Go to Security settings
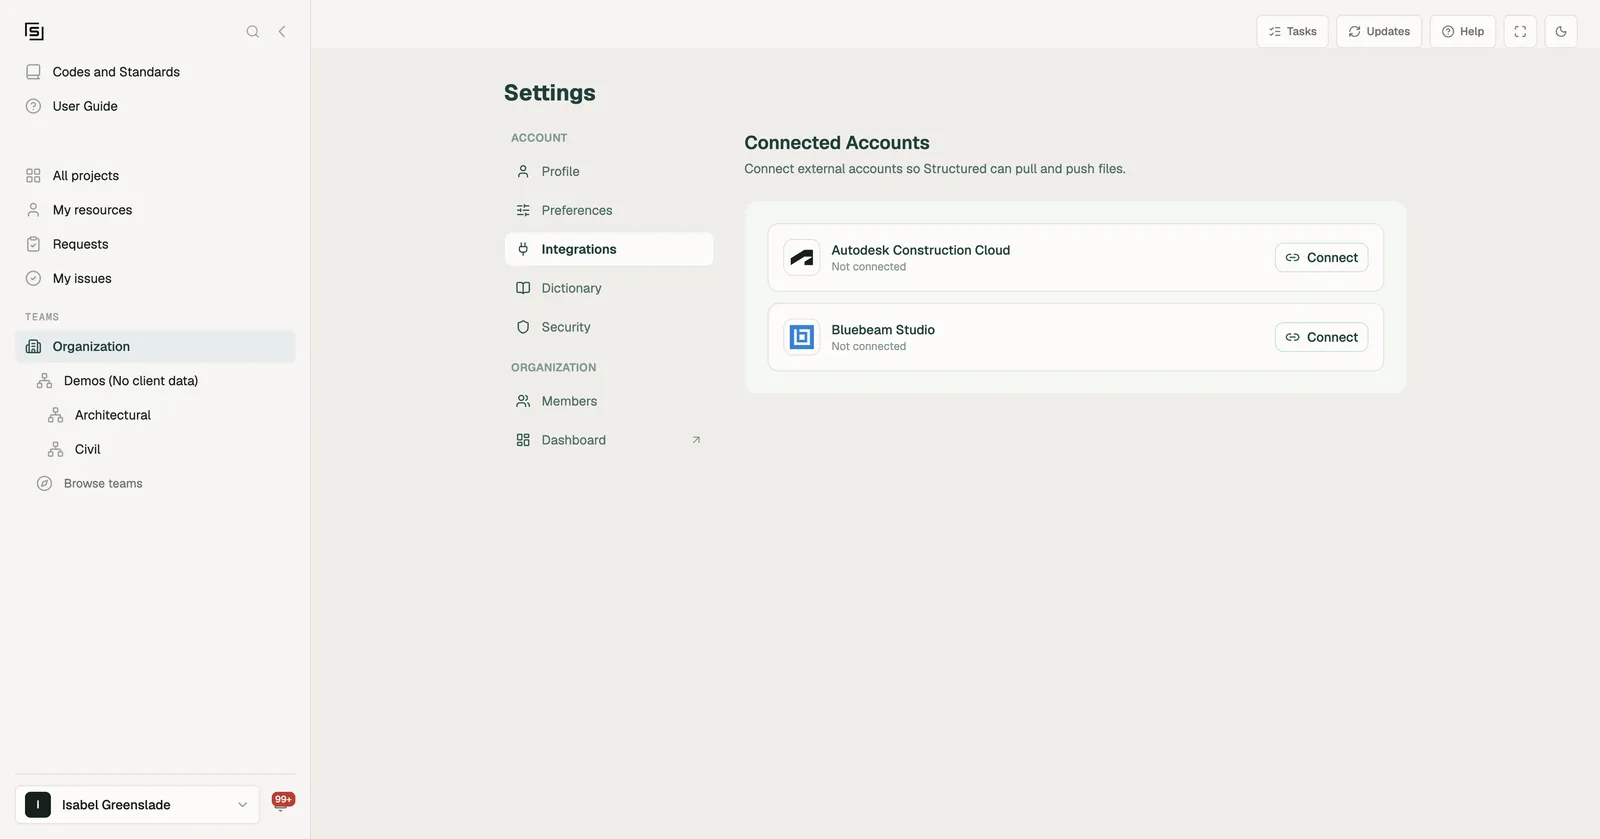This screenshot has width=1600, height=839. (609, 327)
